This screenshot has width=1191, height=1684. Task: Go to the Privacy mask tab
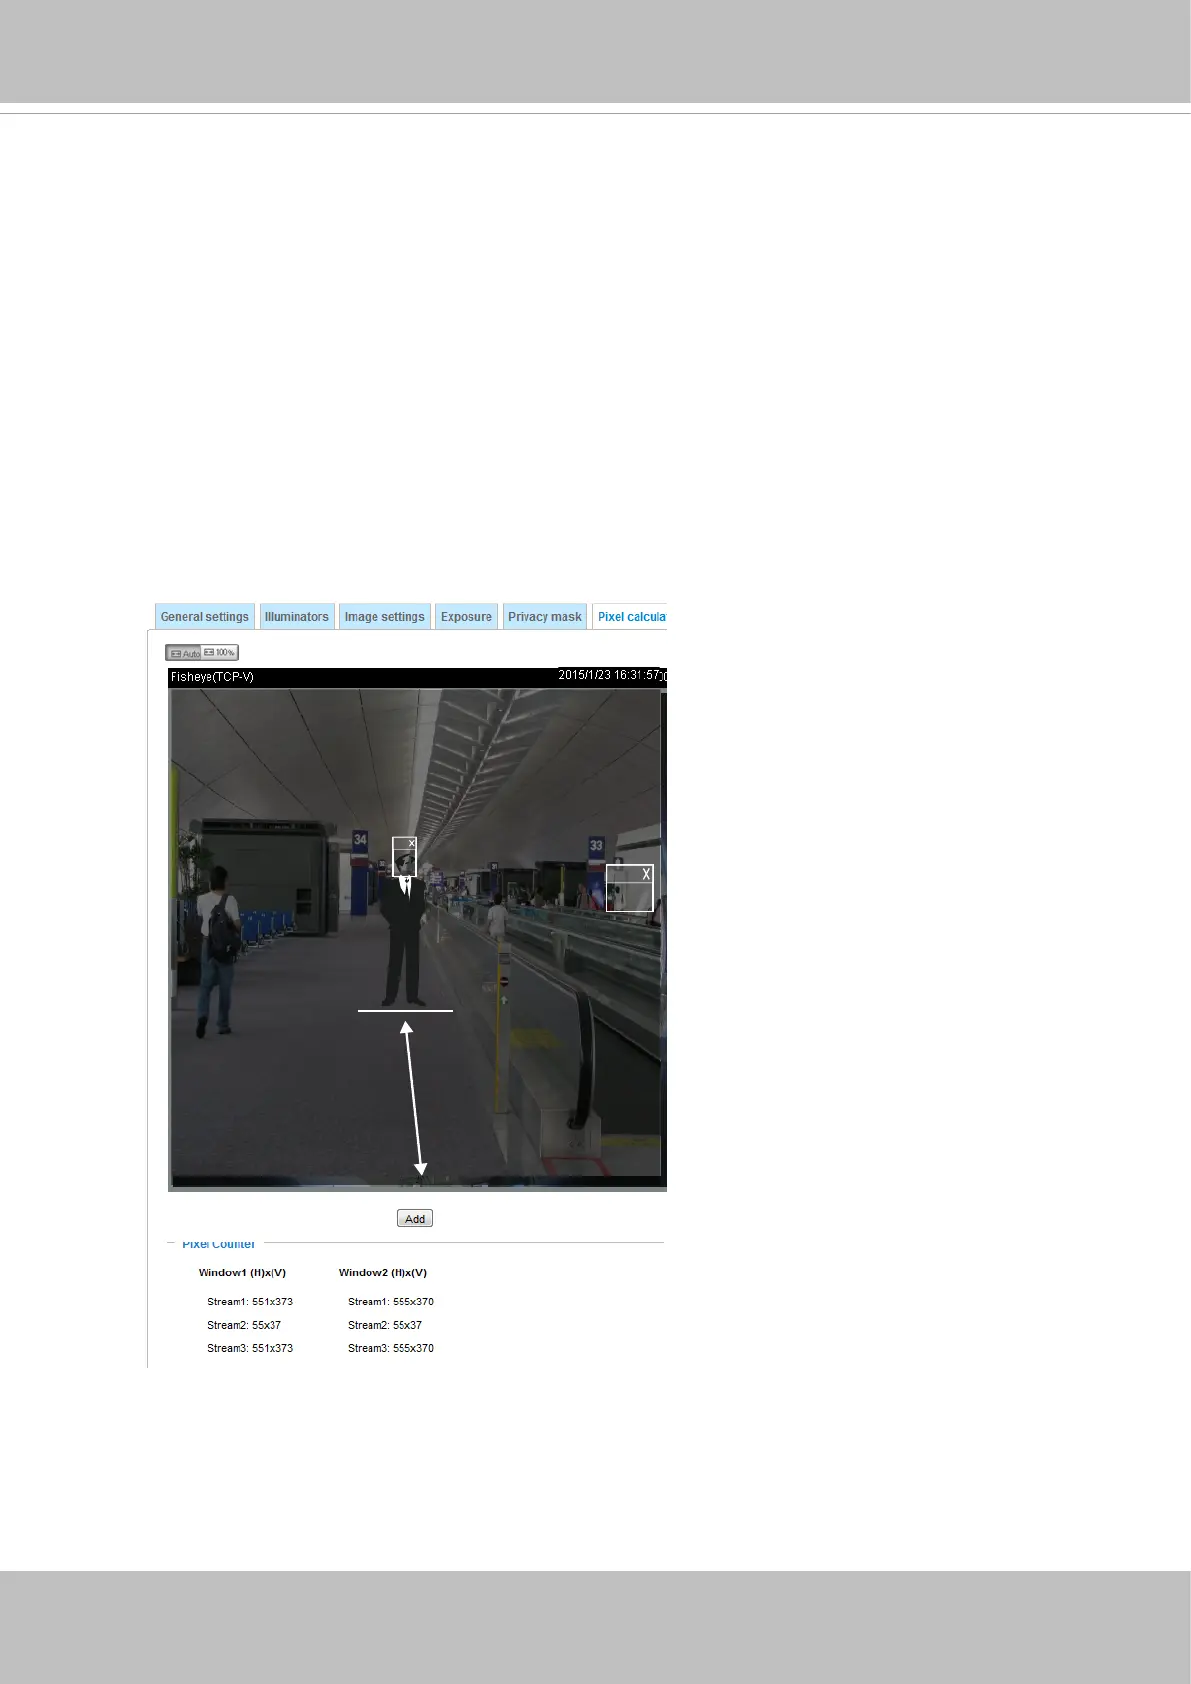(x=545, y=616)
